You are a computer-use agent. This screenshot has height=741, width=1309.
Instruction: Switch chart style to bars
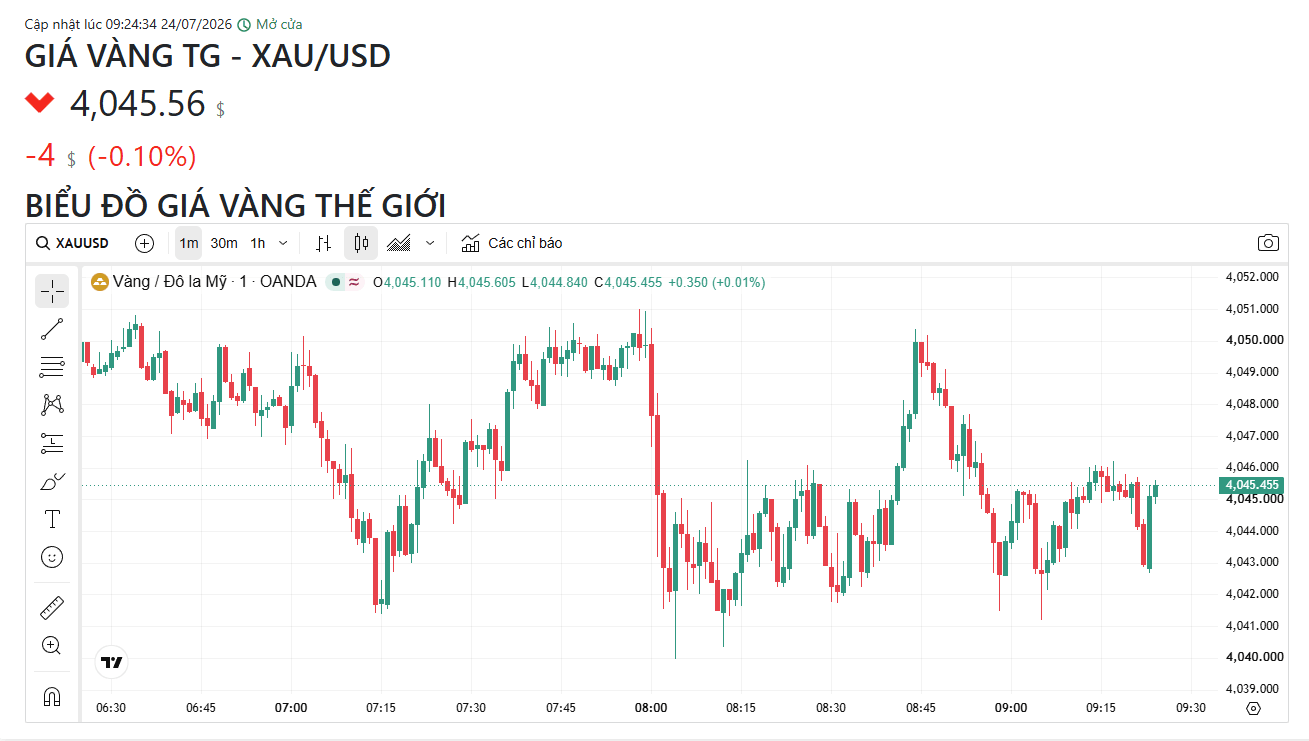(x=323, y=243)
